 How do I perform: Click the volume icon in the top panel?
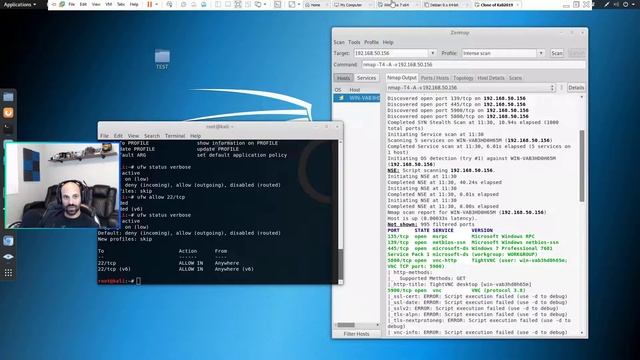tap(616, 4)
